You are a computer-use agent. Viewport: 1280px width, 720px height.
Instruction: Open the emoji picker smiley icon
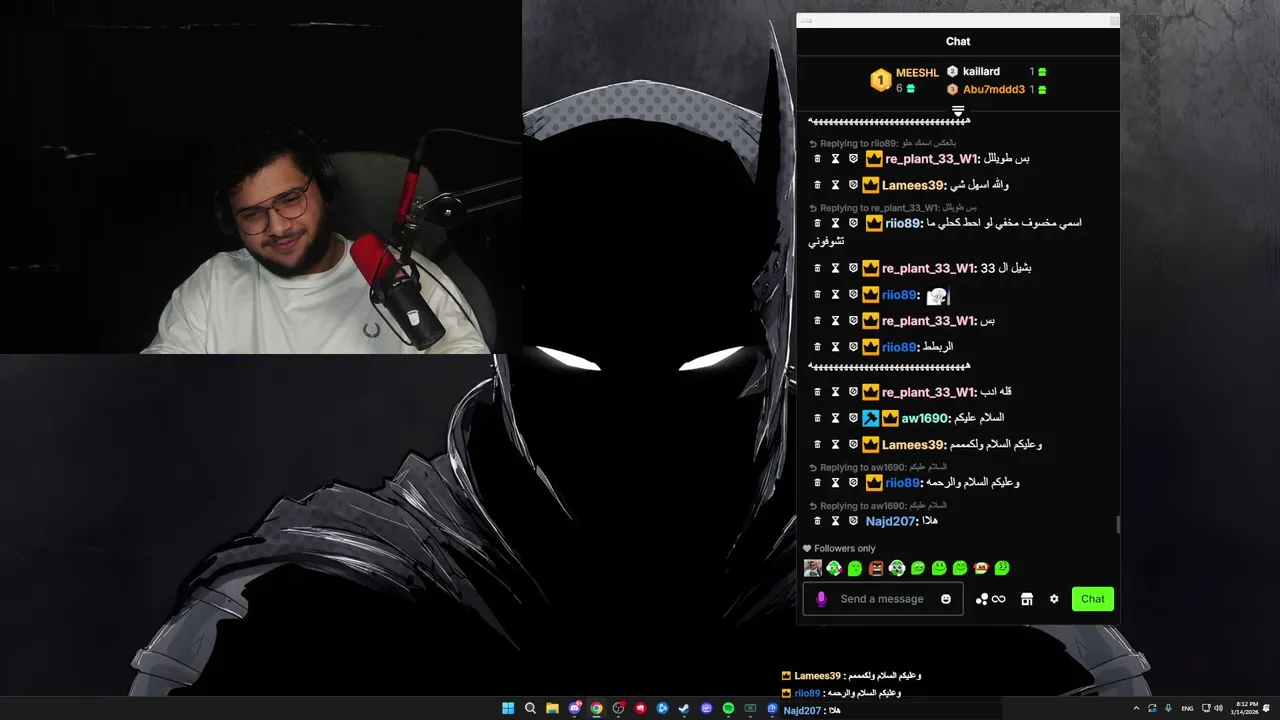point(946,599)
